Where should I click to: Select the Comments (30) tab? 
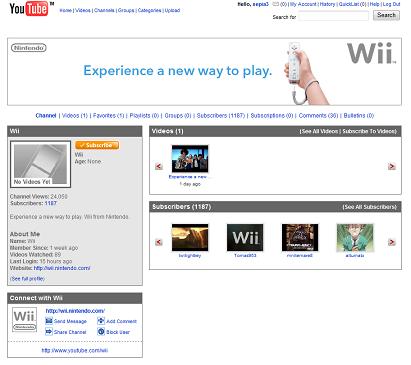318,116
